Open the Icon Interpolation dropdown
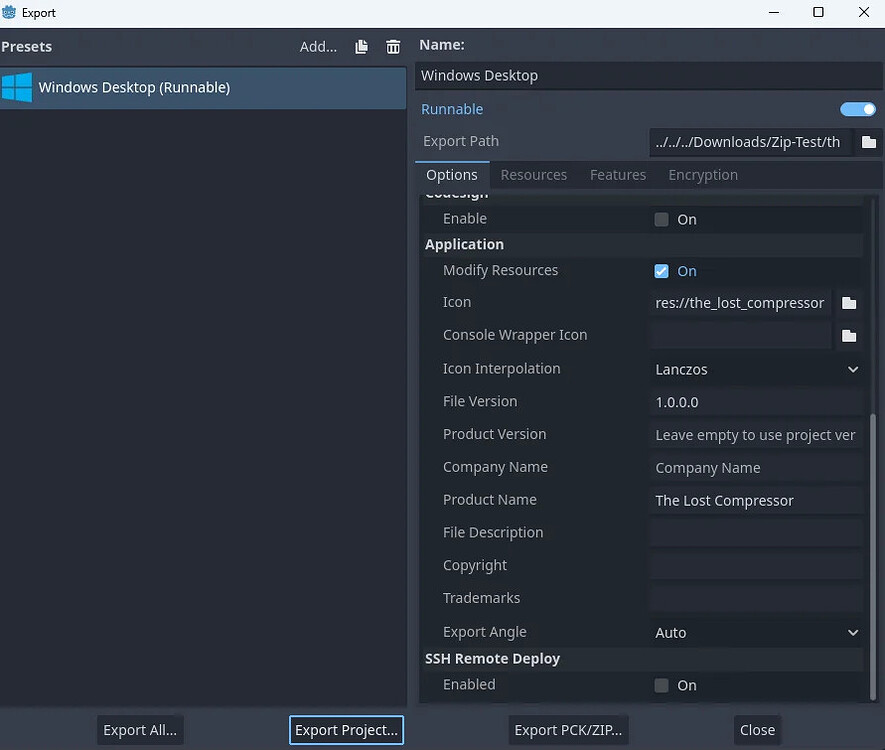This screenshot has height=750, width=885. [756, 369]
